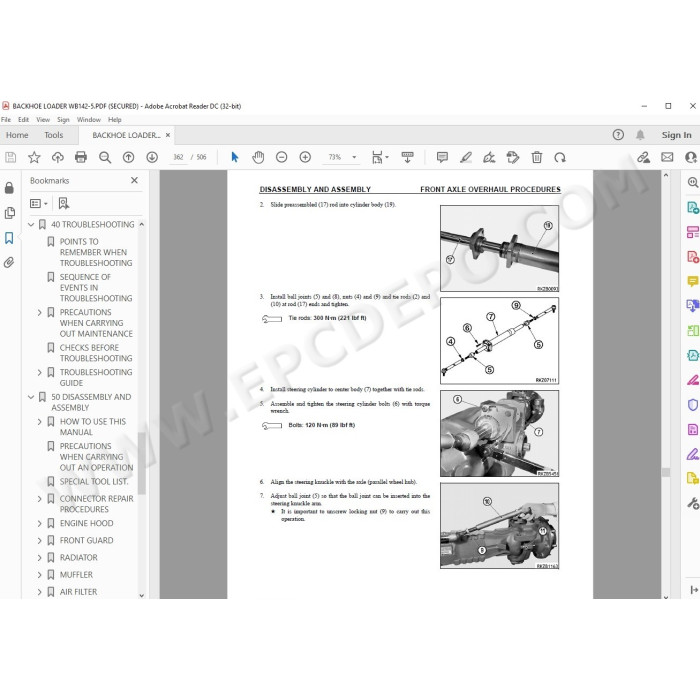Activate the hand pan tool
This screenshot has width=700, height=700.
click(x=258, y=157)
